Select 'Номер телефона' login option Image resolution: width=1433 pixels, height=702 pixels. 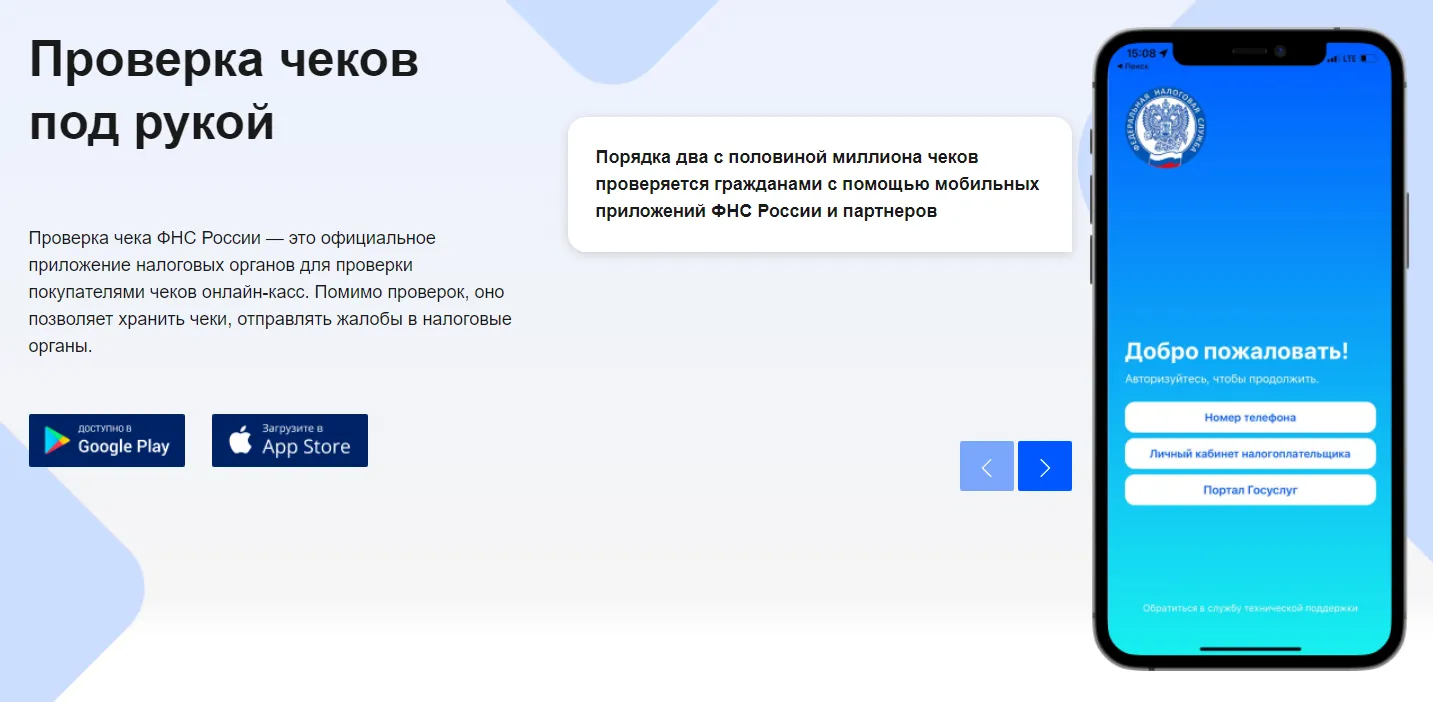tap(1250, 417)
